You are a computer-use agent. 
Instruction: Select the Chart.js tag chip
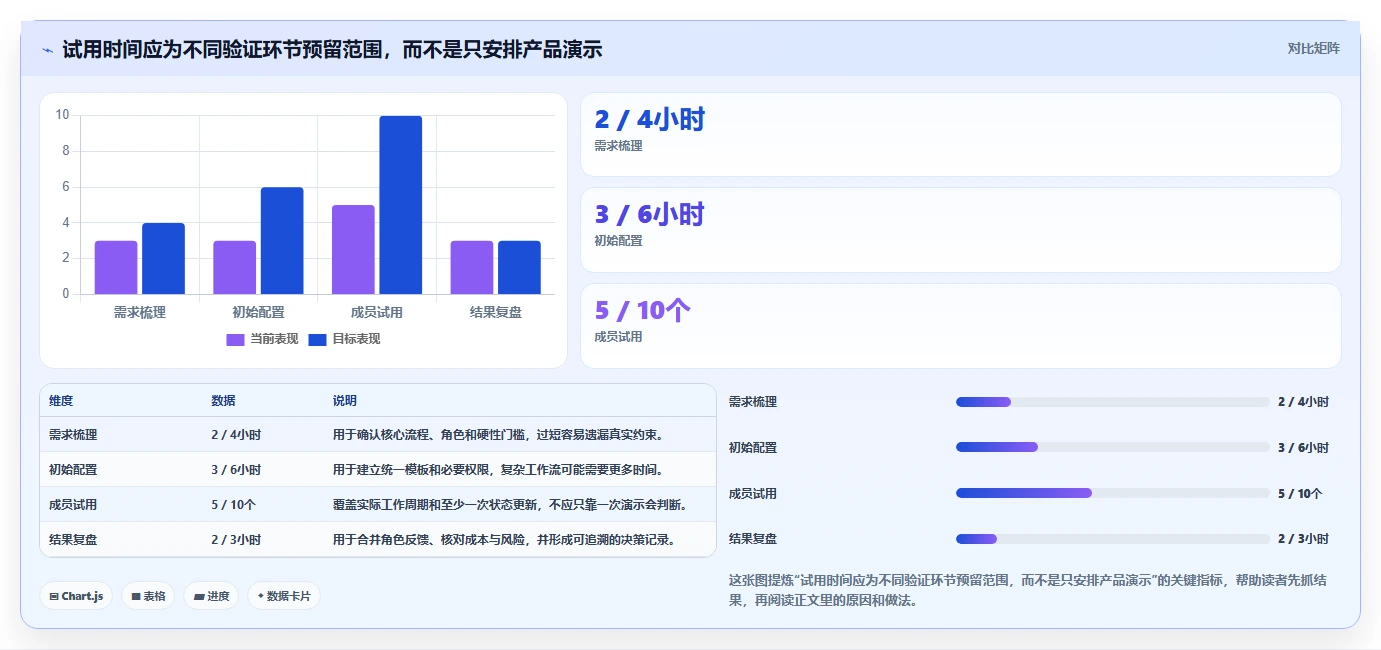tap(77, 596)
